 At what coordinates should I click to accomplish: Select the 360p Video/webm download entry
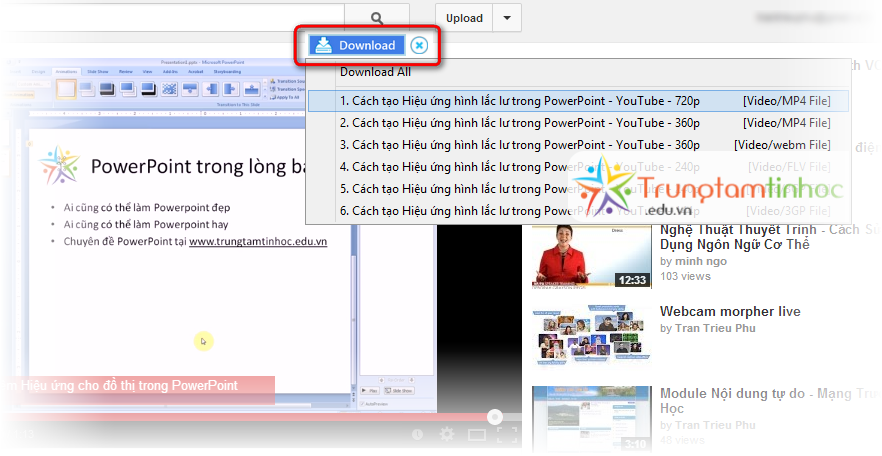click(578, 145)
